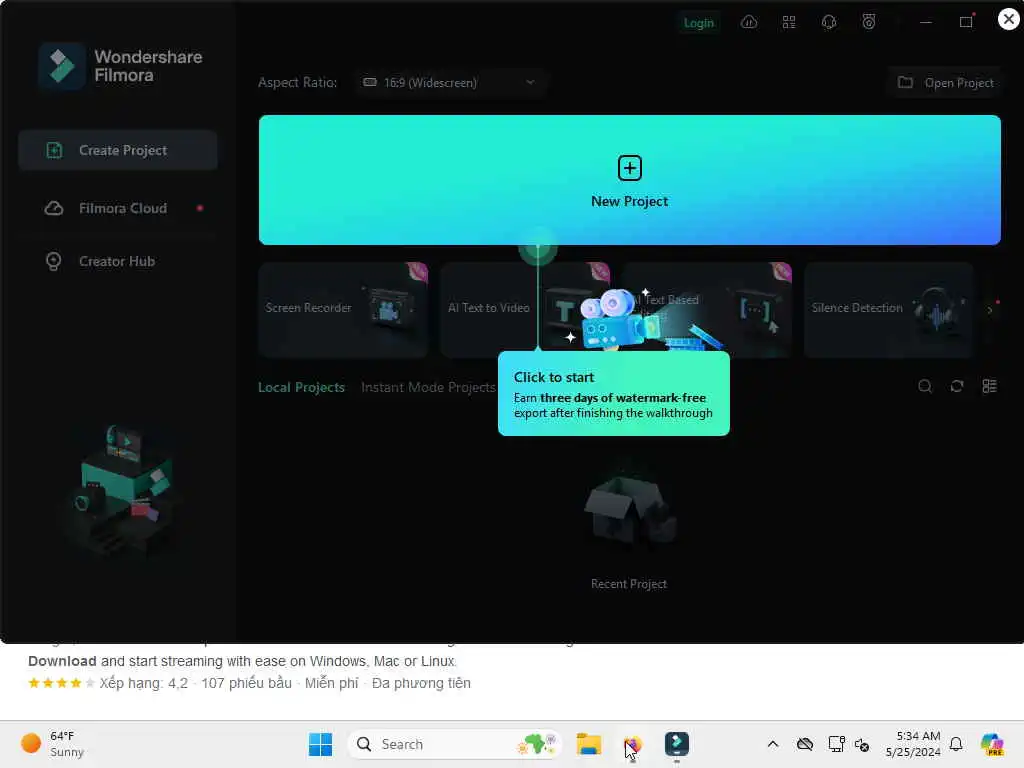Click the Click to start tooltip

(613, 394)
